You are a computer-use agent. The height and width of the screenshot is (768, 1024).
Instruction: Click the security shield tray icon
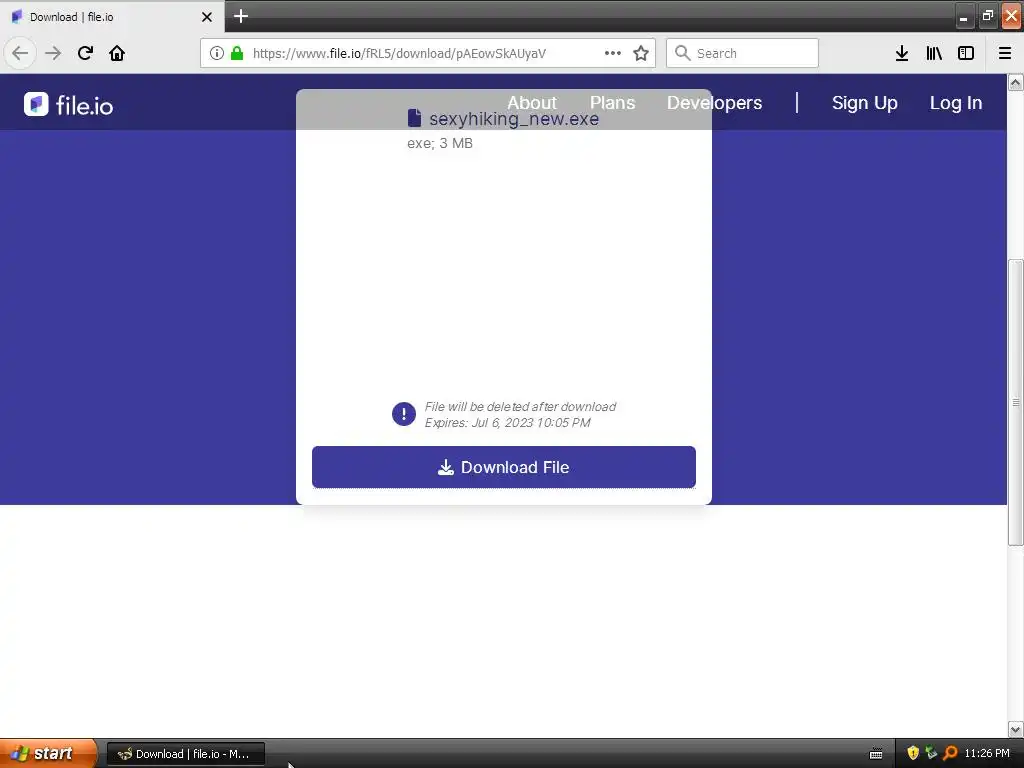tap(913, 753)
